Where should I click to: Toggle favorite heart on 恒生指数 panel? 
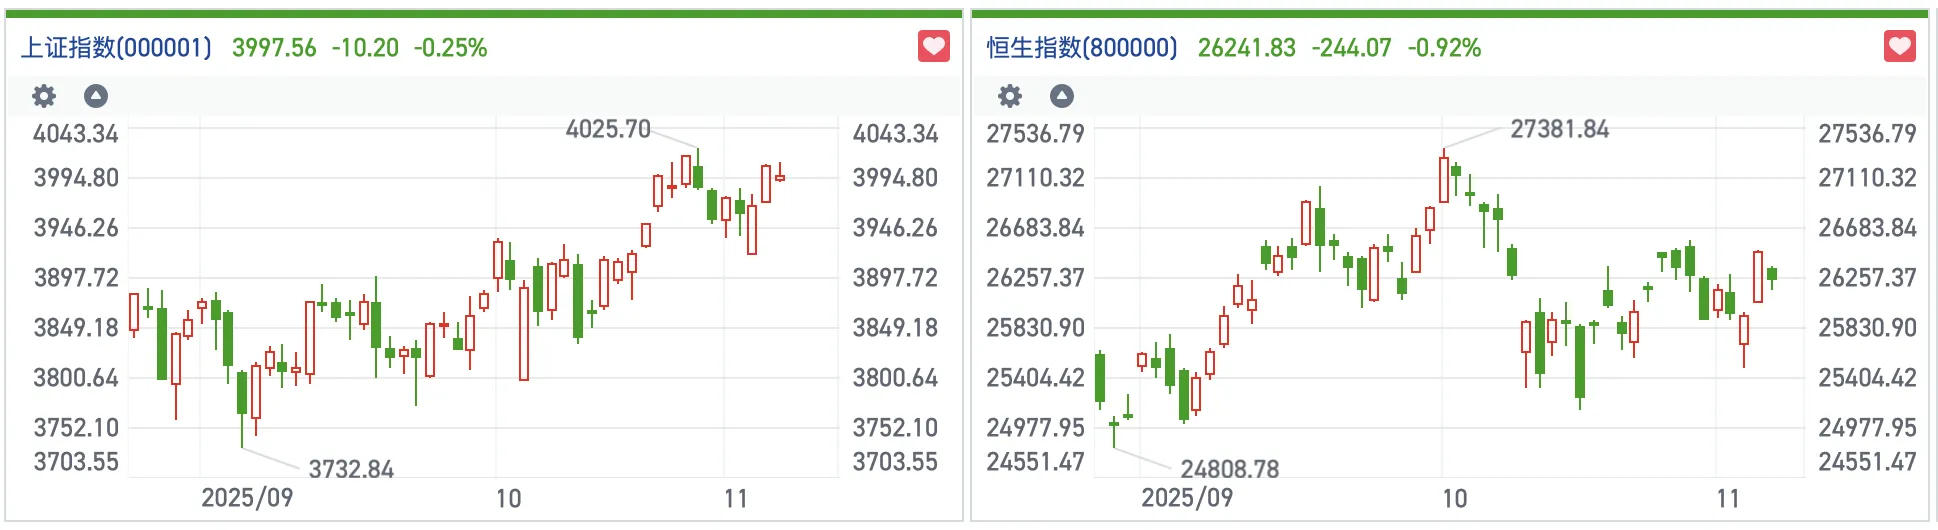[1899, 46]
